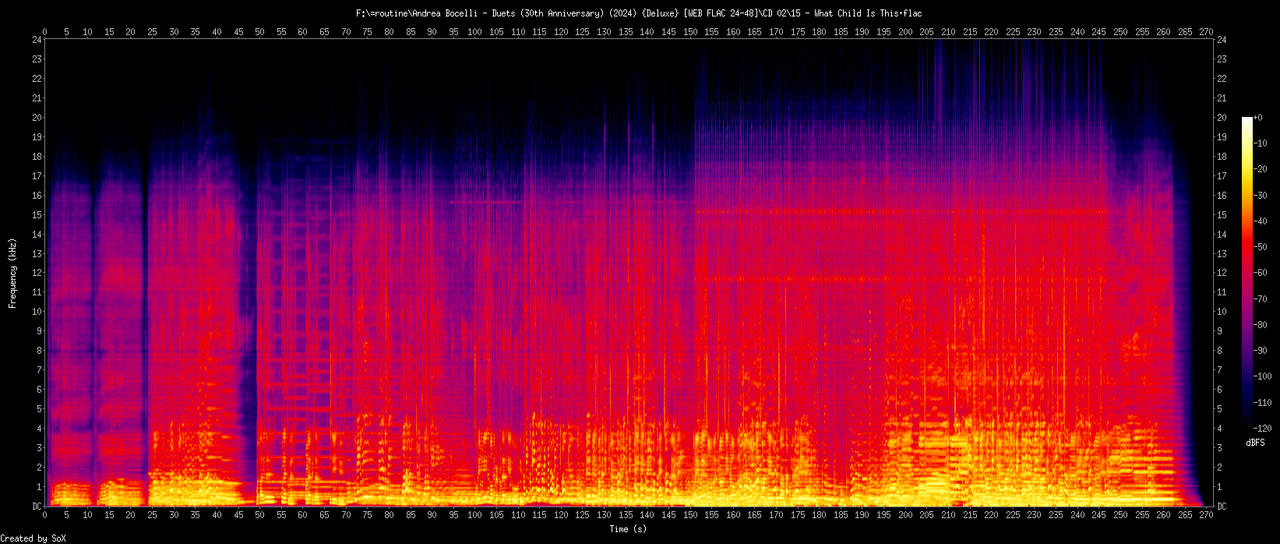Click the "8" tick on the left frequency axis

39,351
